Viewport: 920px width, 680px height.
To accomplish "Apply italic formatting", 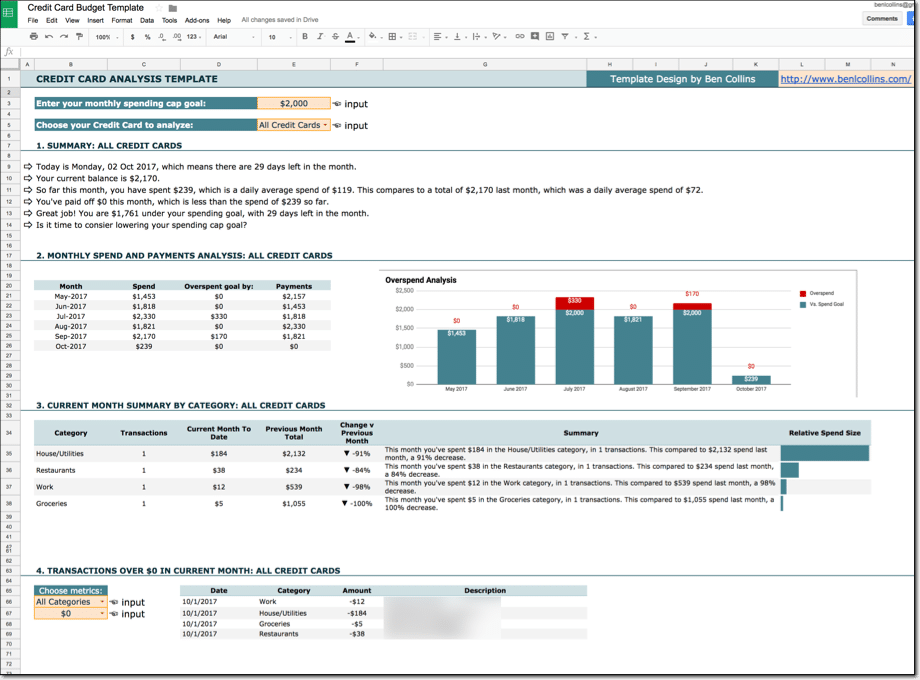I will [320, 38].
